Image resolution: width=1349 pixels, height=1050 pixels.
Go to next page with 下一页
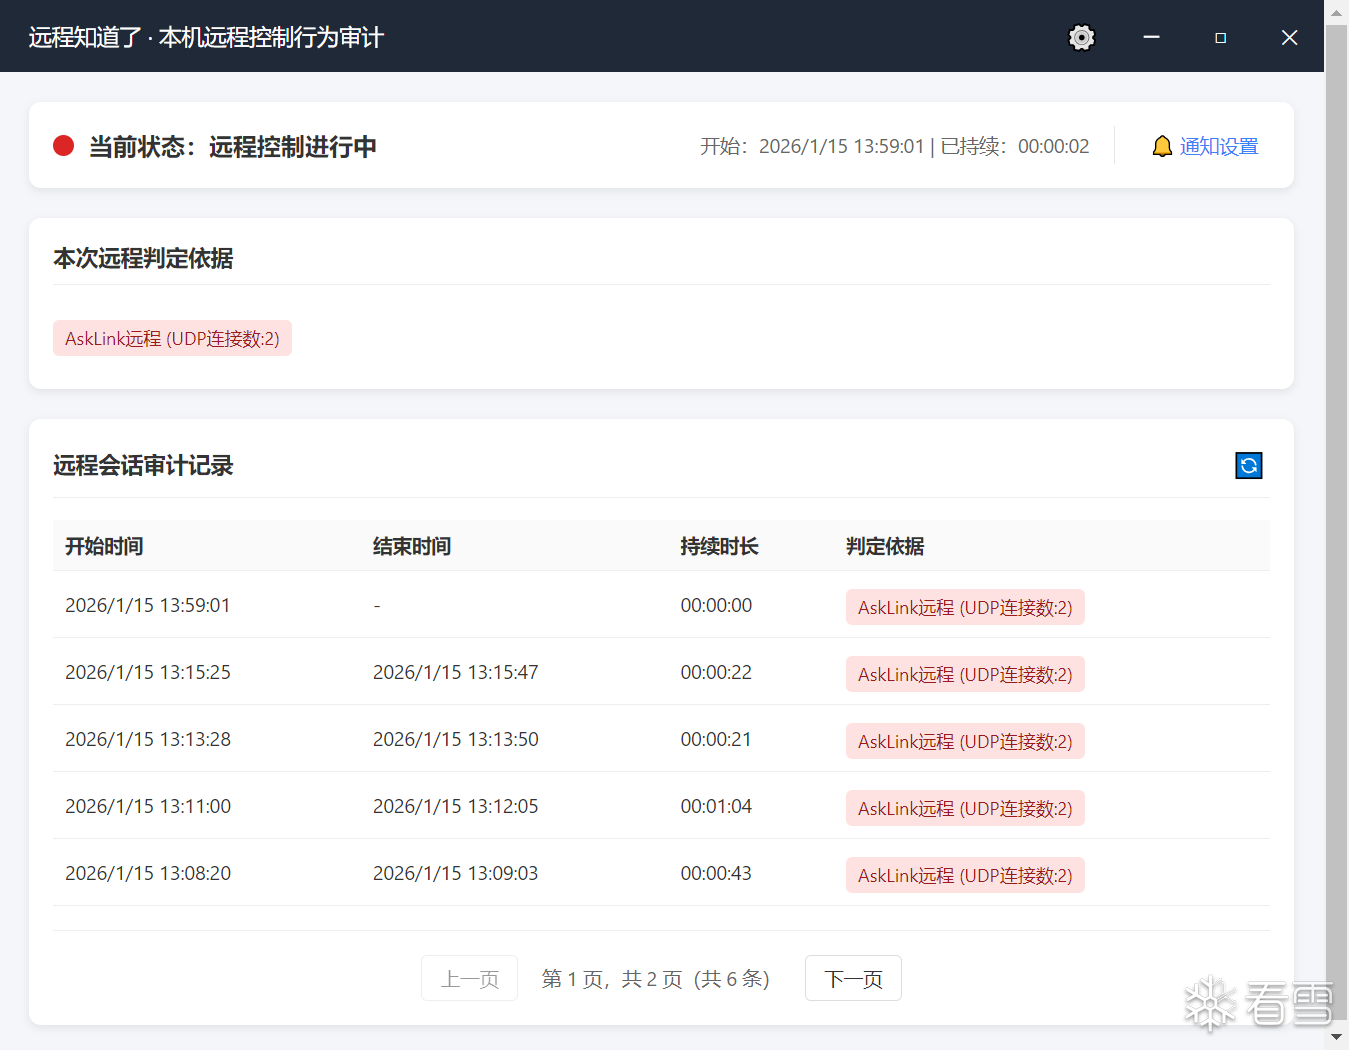(x=853, y=978)
